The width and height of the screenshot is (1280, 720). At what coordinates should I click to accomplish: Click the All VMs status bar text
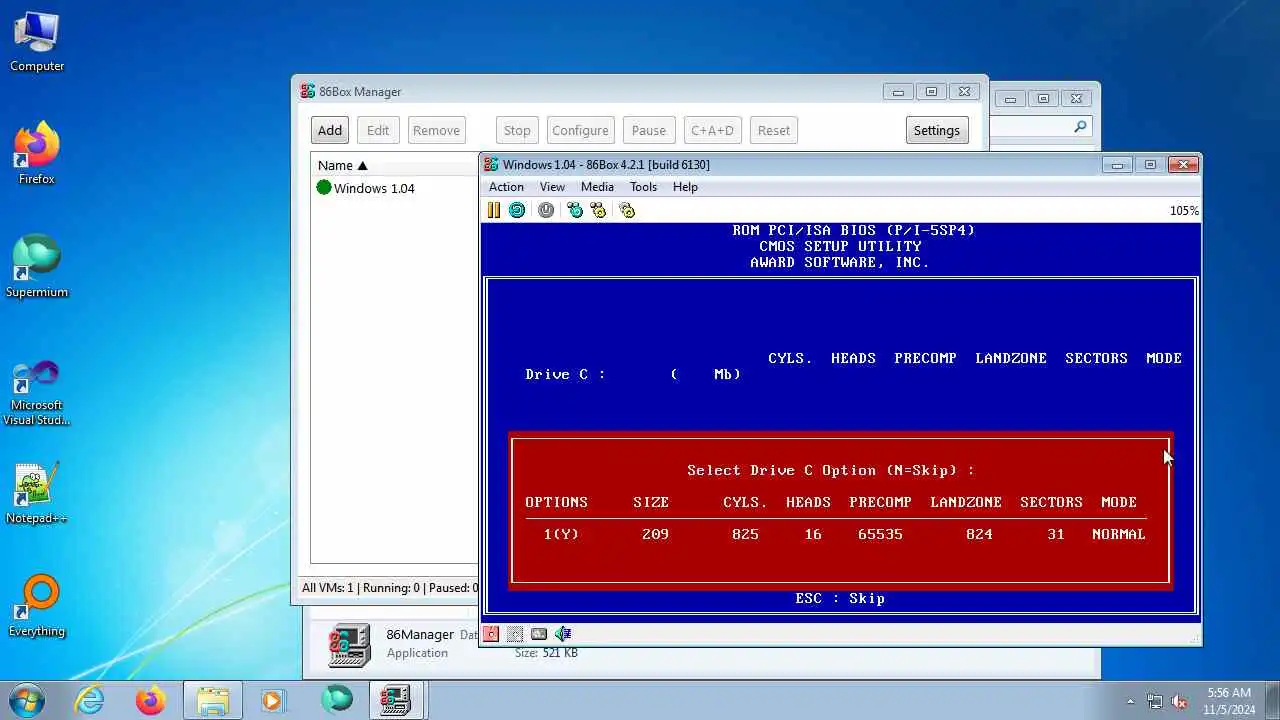(390, 588)
